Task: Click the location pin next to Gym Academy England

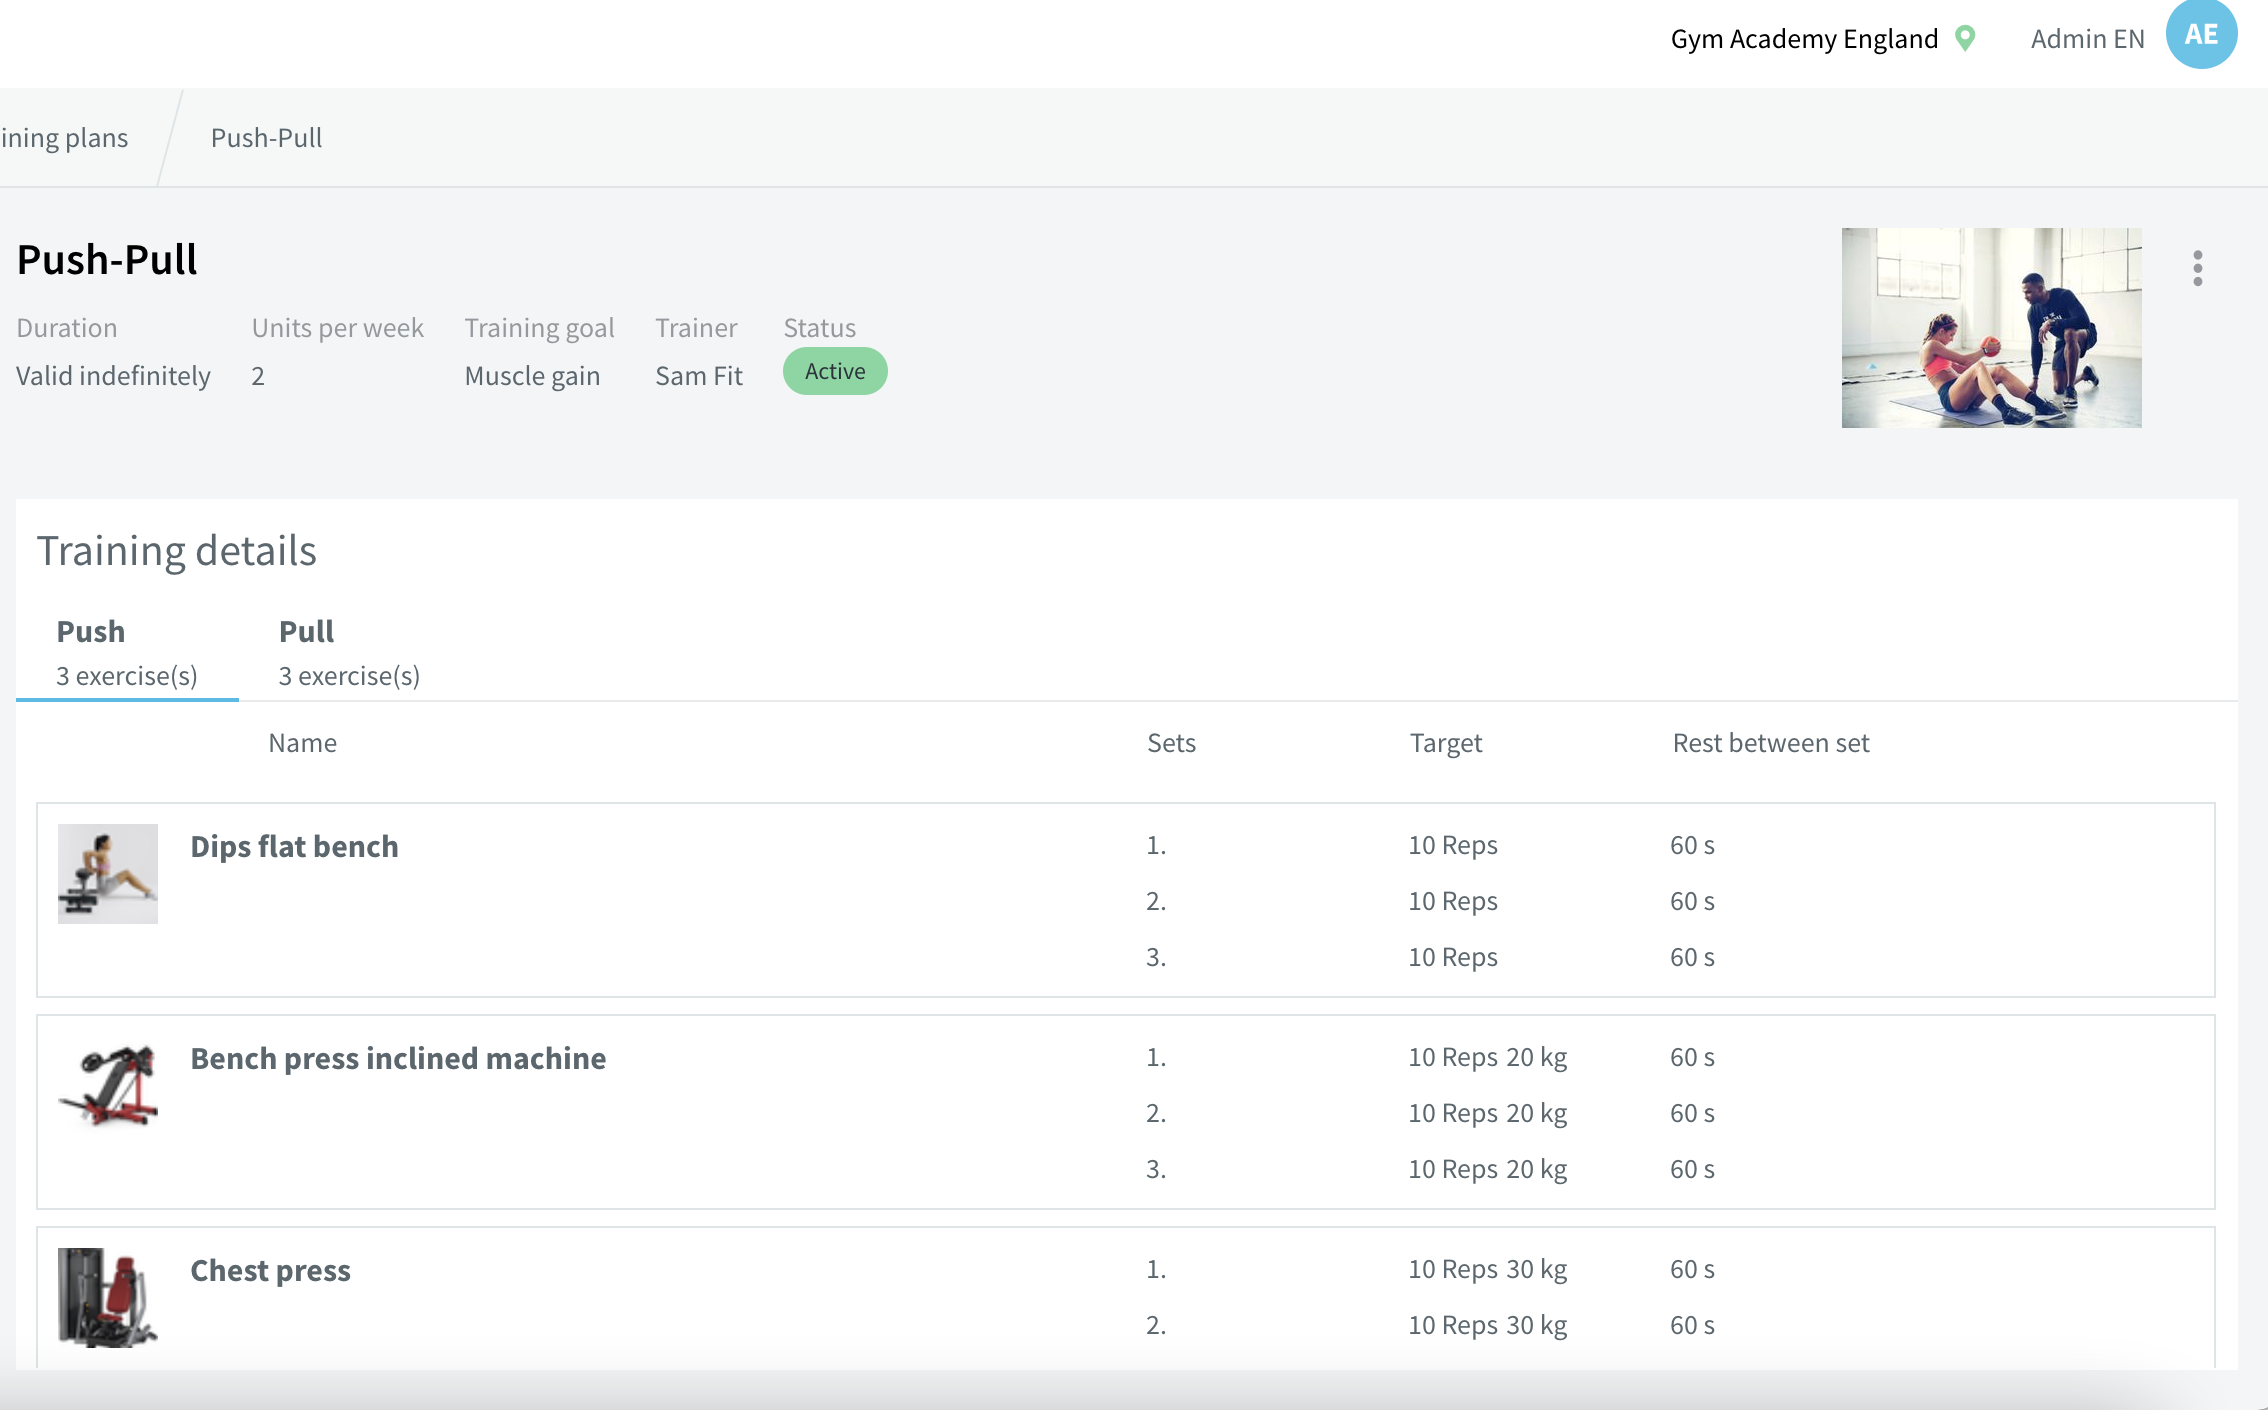Action: (x=1964, y=38)
